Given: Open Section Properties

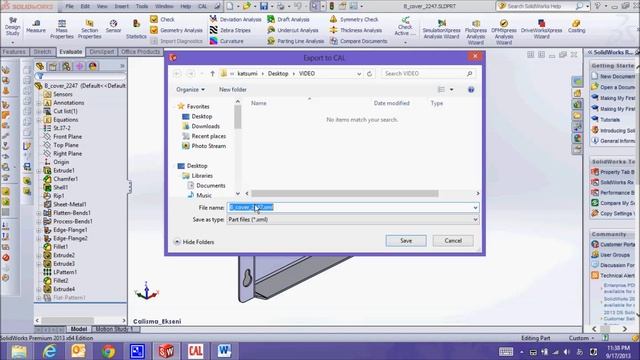Looking at the screenshot, I should (89, 29).
